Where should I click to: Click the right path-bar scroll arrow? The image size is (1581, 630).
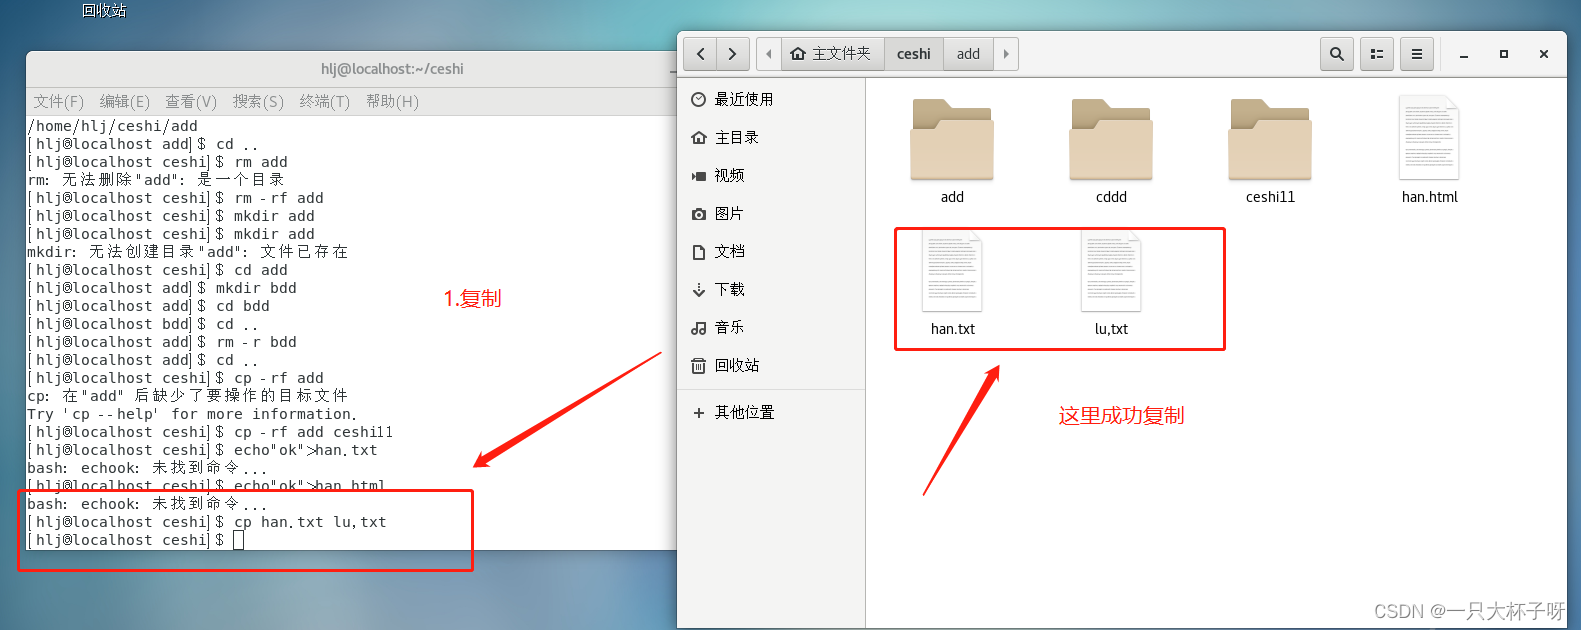pyautogui.click(x=1006, y=54)
